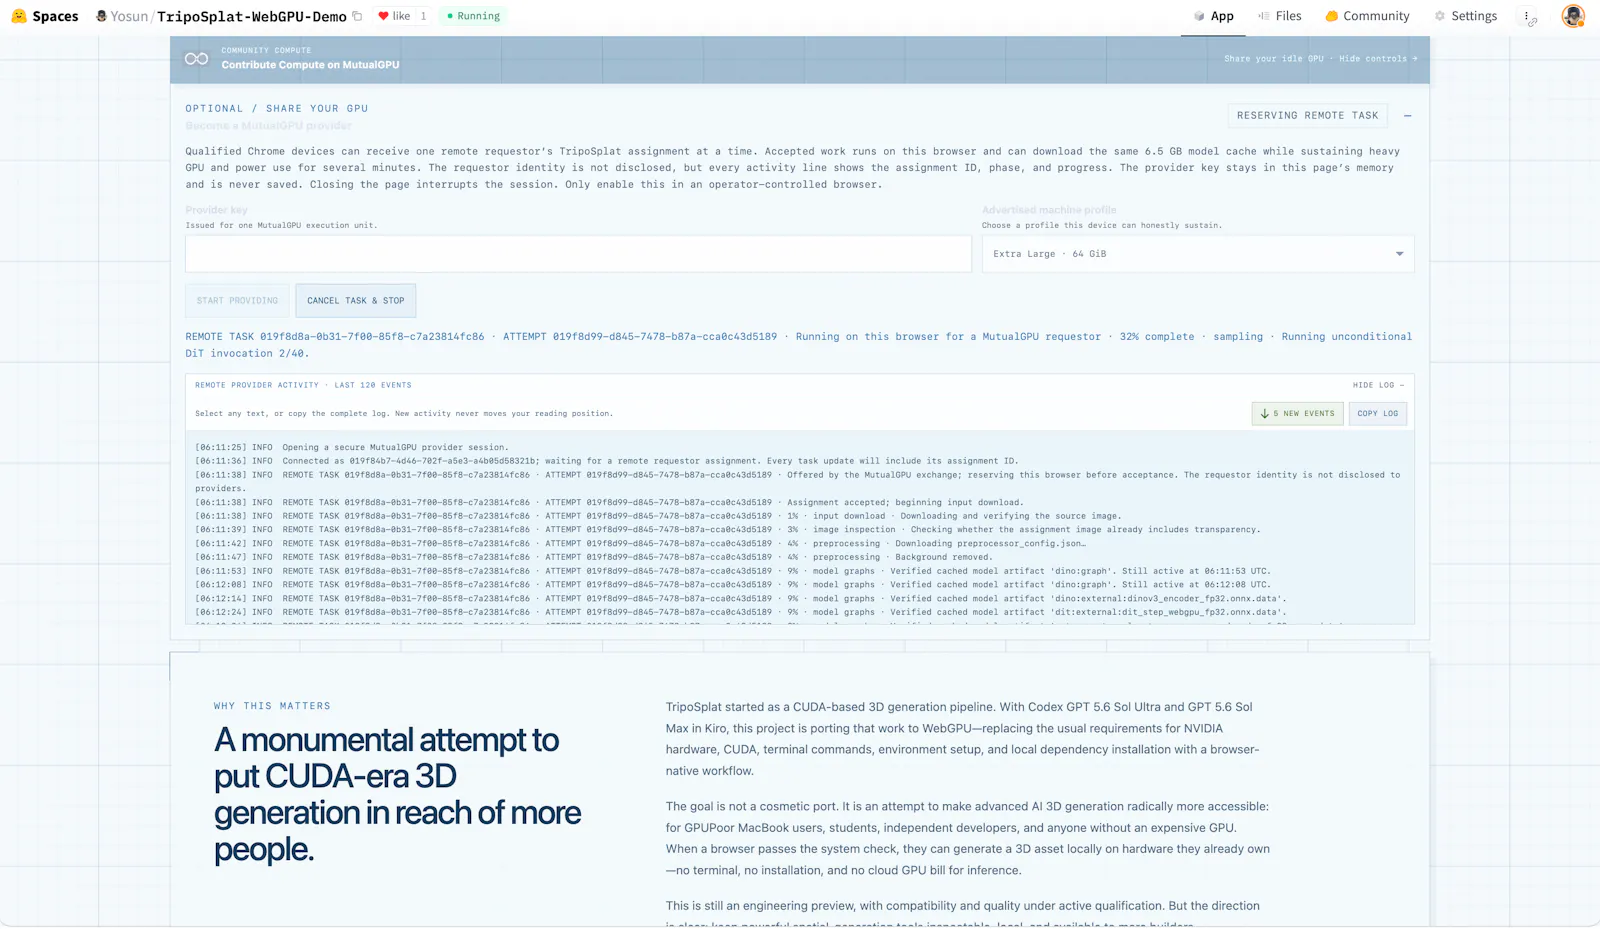Click the Start Providing button
This screenshot has height=929, width=1600.
[x=237, y=301]
